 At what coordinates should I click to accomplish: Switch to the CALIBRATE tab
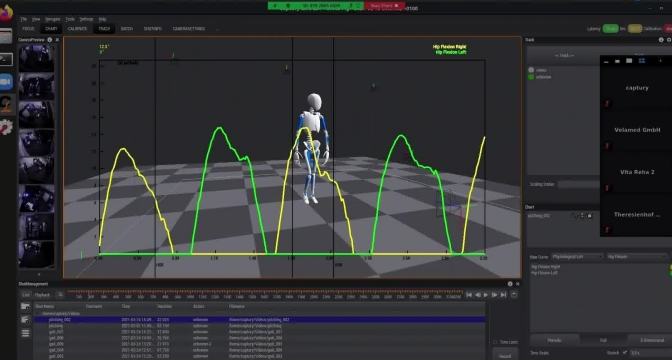pos(78,29)
